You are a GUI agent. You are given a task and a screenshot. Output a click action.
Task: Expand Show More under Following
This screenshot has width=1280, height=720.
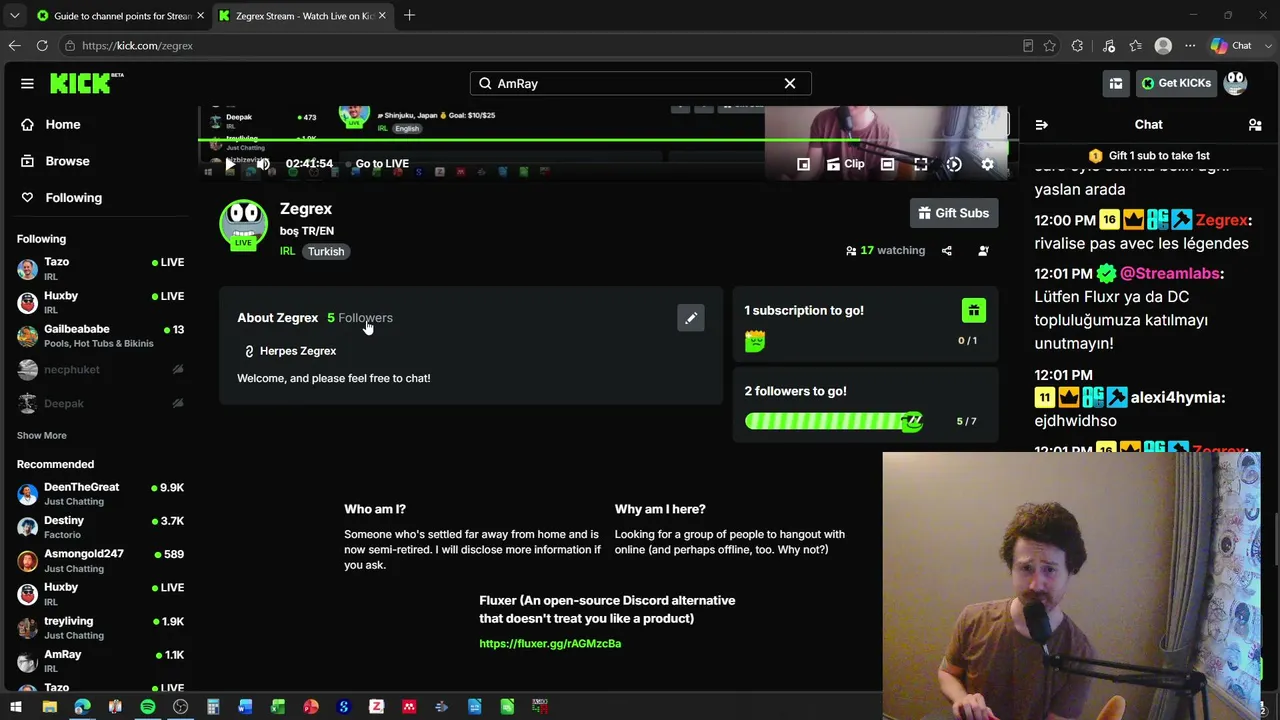click(42, 435)
